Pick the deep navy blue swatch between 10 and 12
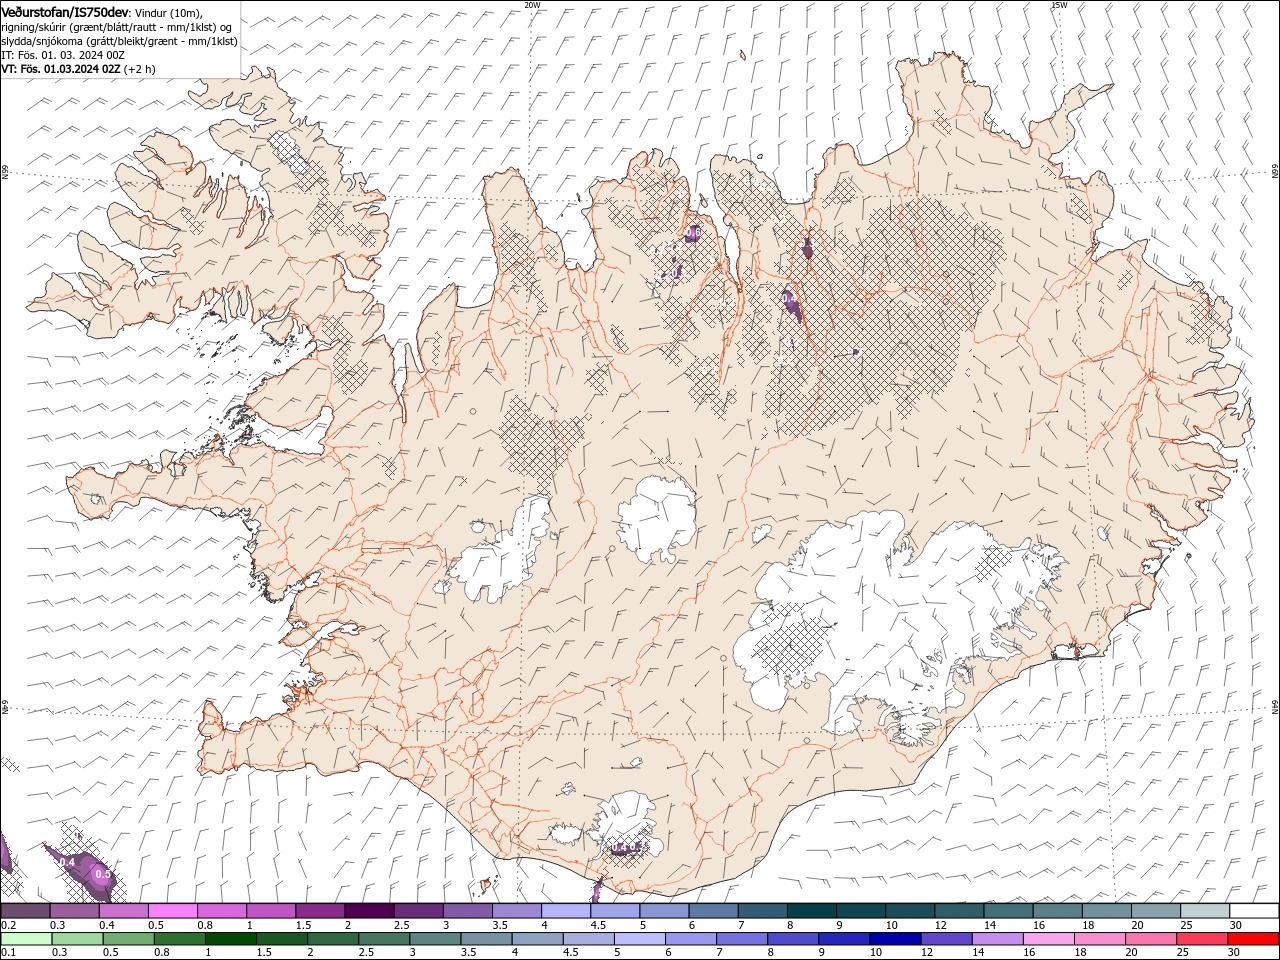This screenshot has height=960, width=1280. click(894, 939)
